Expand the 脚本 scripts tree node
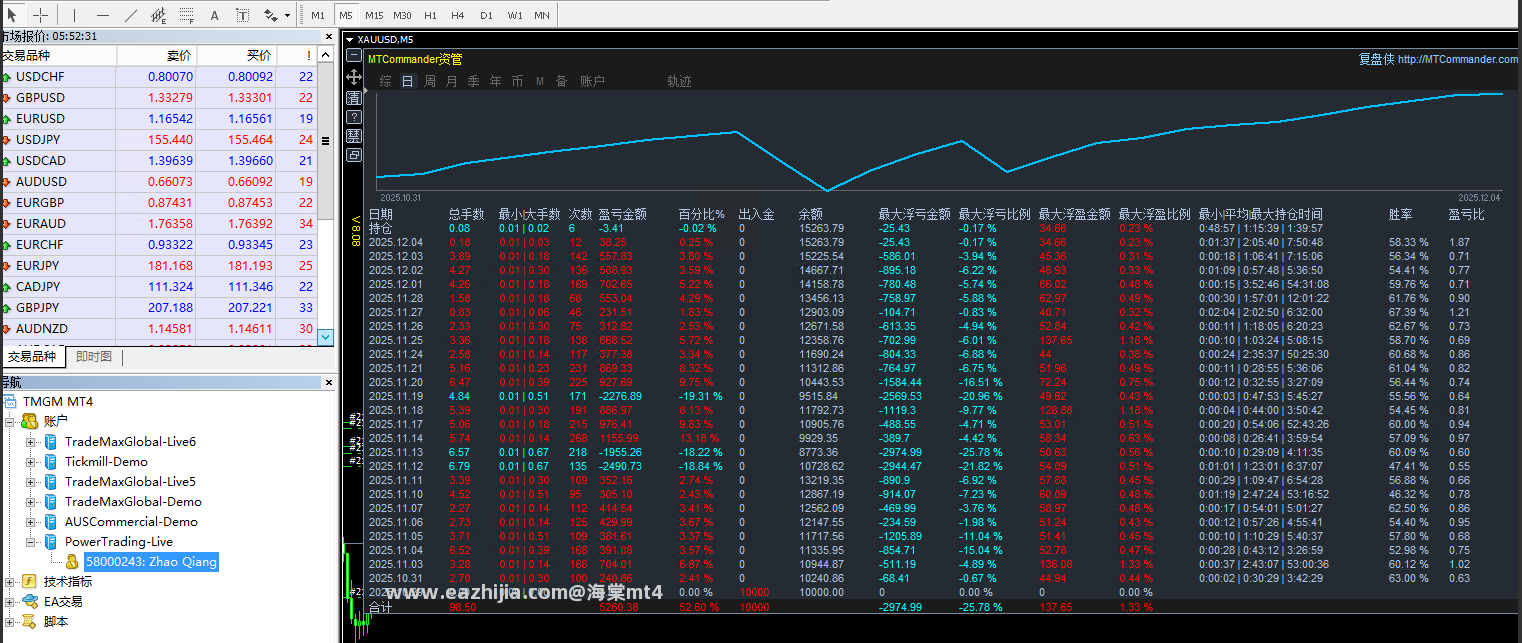 point(11,621)
